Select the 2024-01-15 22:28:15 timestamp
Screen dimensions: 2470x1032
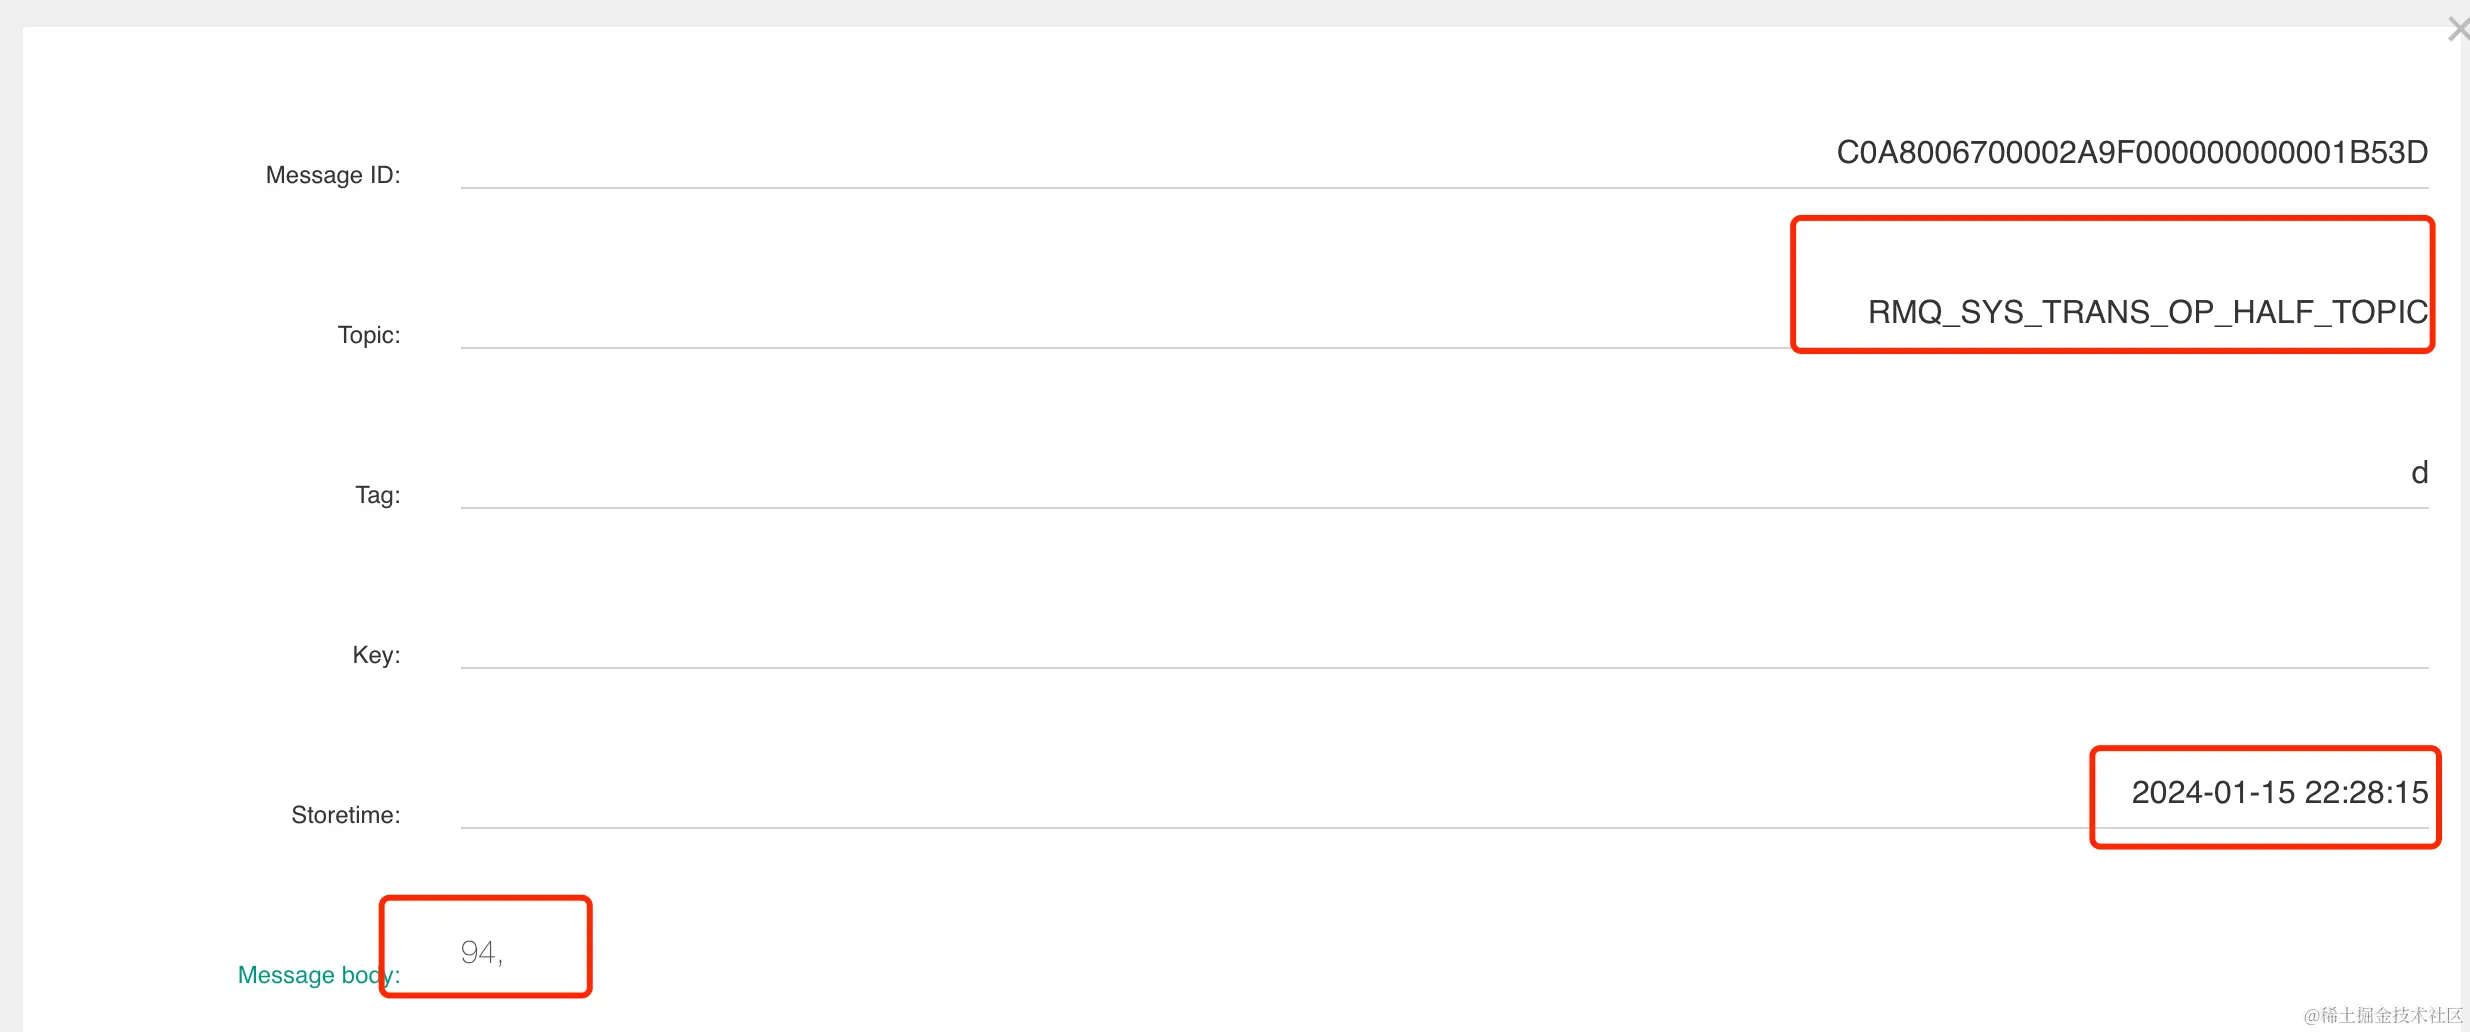click(2279, 793)
